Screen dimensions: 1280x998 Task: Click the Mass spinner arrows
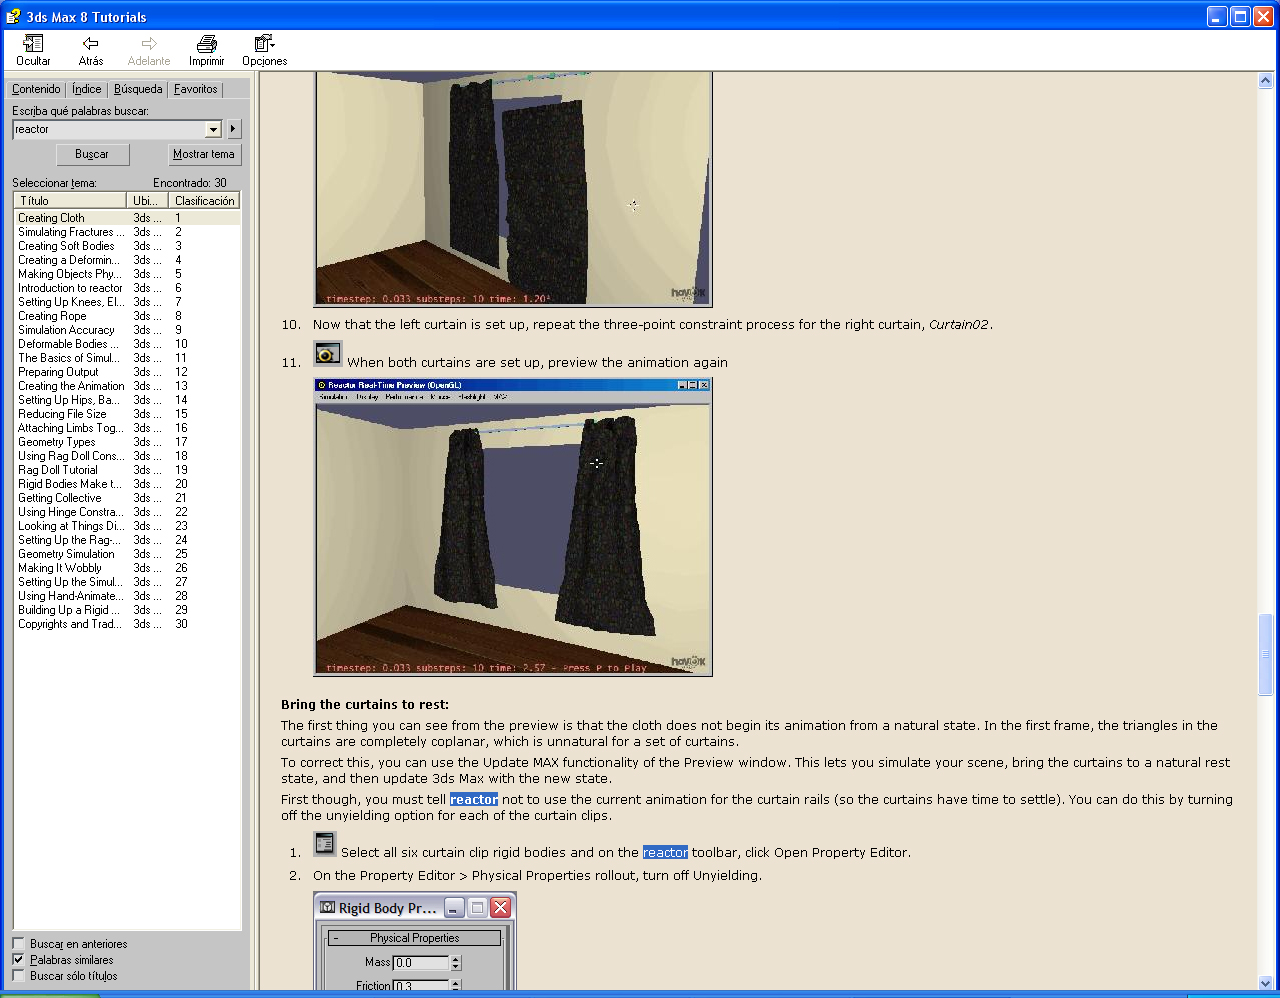(456, 963)
